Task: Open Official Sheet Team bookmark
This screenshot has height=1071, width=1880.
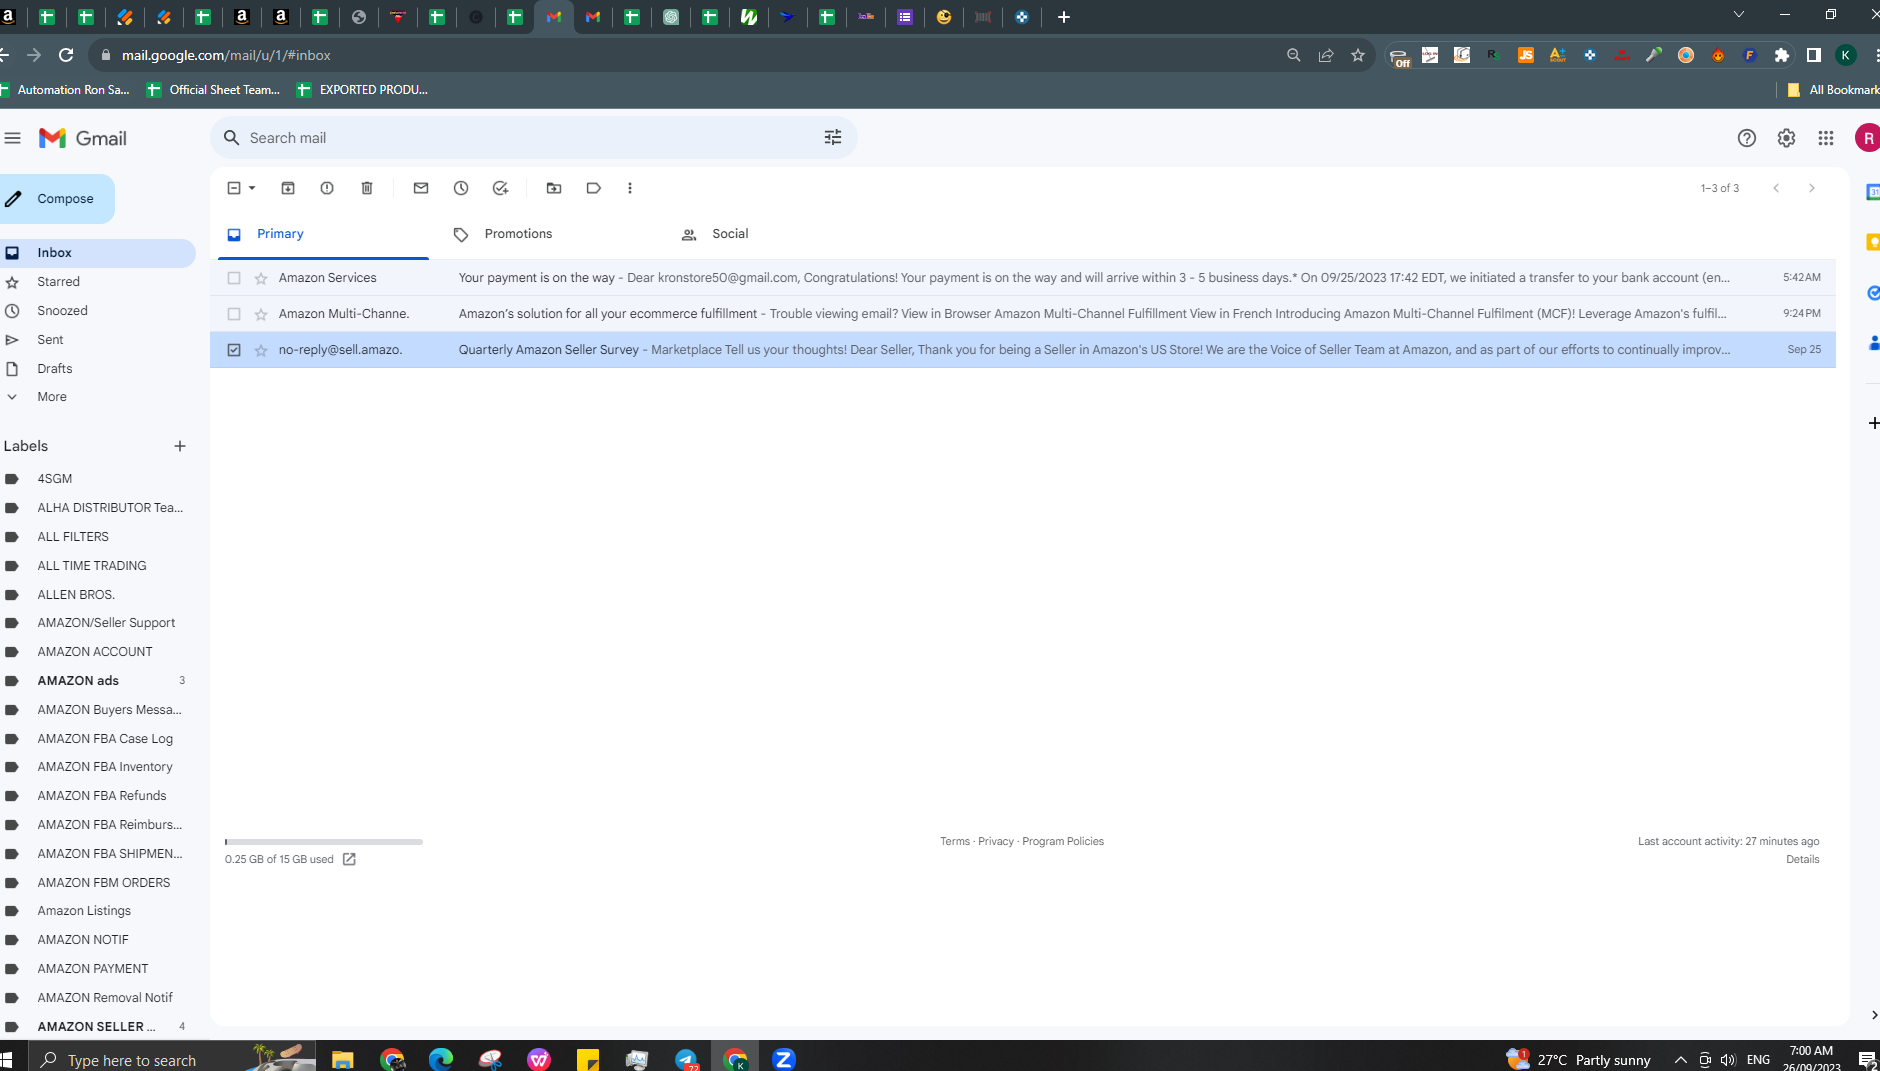Action: [x=213, y=90]
